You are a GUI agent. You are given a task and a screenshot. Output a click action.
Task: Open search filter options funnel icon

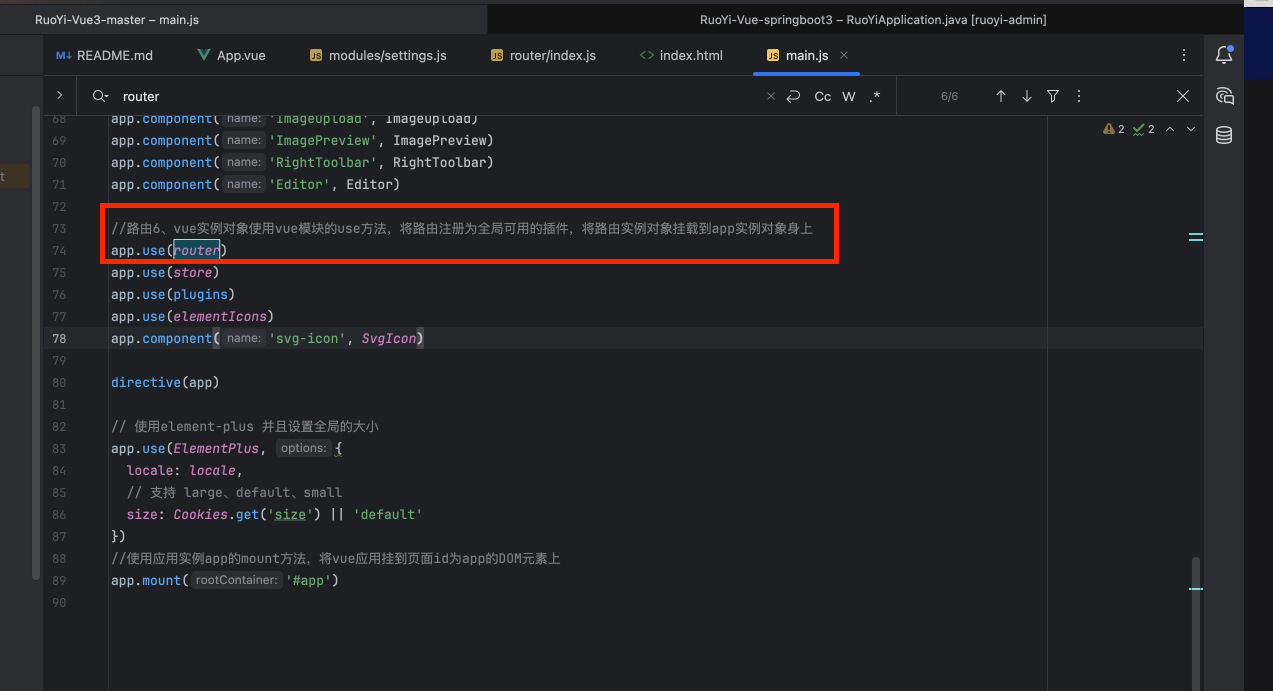pyautogui.click(x=1052, y=96)
